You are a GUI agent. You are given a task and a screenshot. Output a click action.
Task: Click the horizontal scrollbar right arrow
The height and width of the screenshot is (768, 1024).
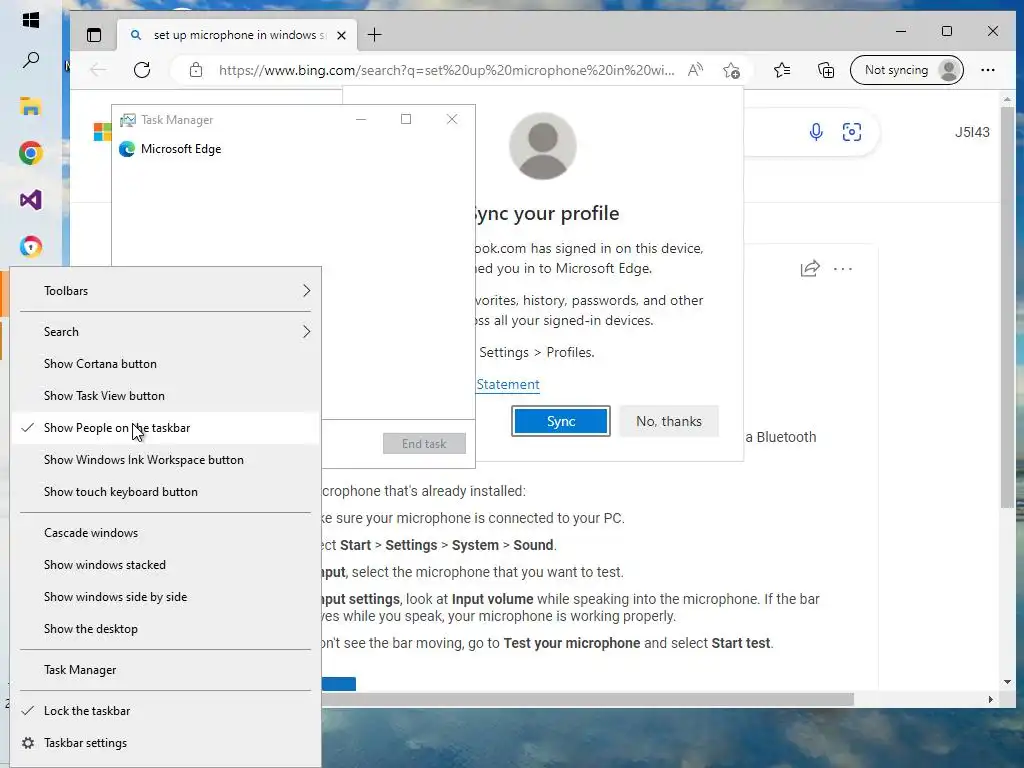[x=991, y=699]
